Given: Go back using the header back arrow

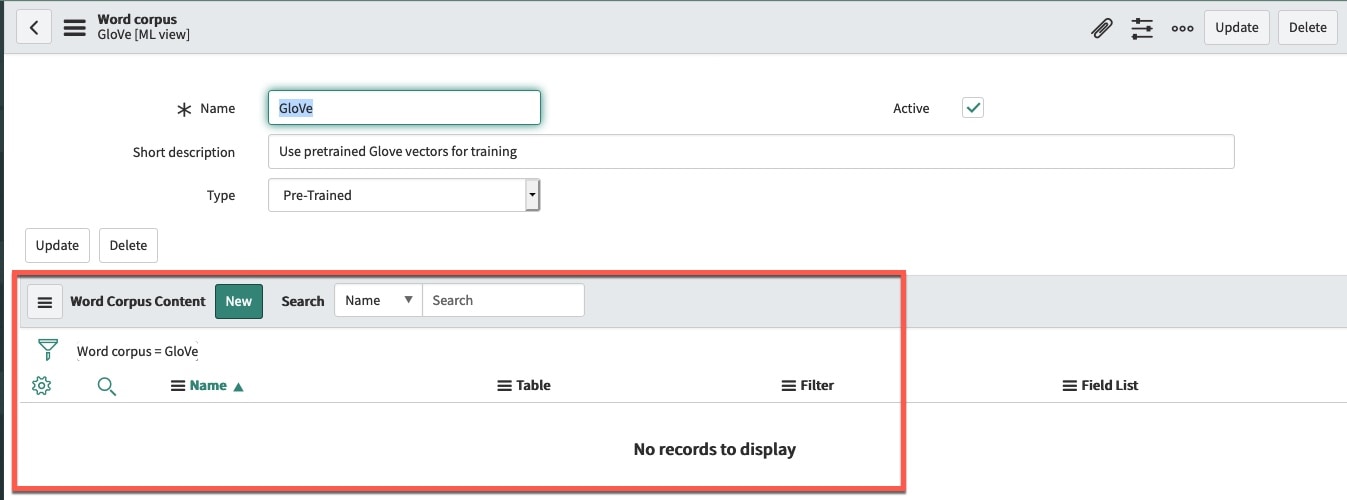Looking at the screenshot, I should tap(34, 27).
